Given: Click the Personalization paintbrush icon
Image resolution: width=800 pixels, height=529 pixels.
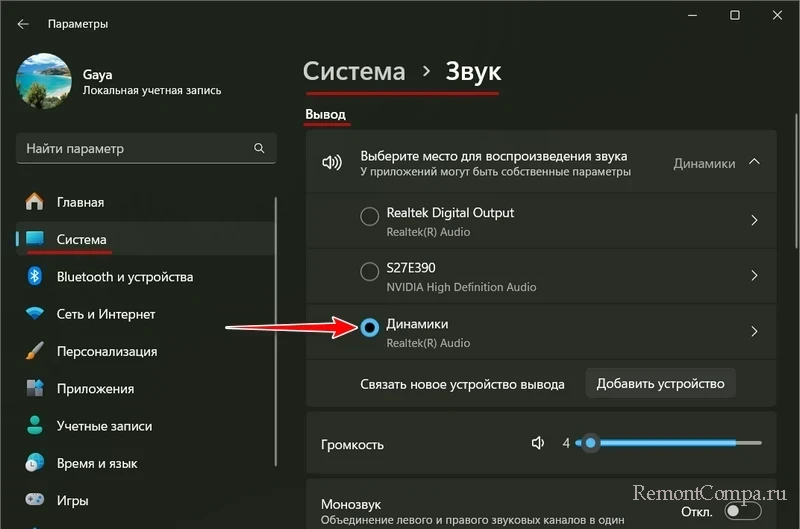Looking at the screenshot, I should (35, 352).
